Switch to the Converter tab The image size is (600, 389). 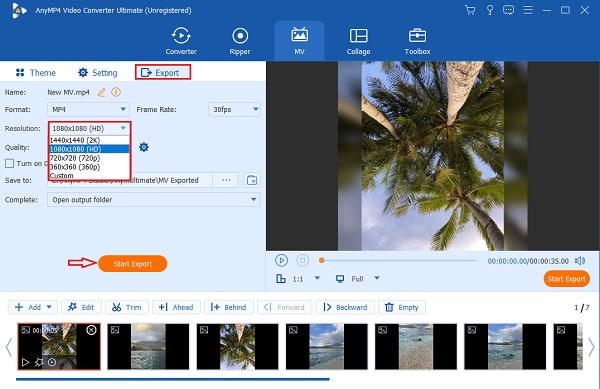point(181,41)
